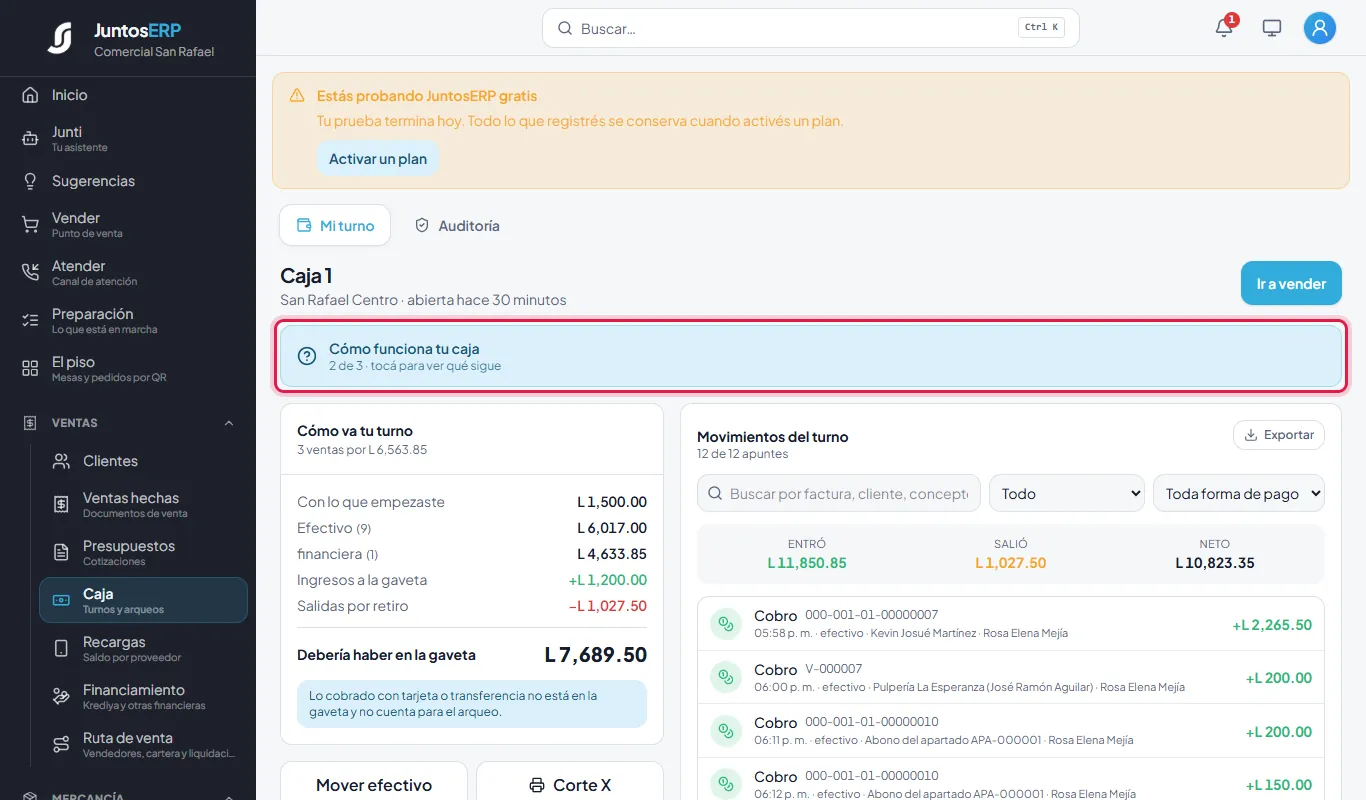Switch to the Auditoría tab

click(456, 226)
